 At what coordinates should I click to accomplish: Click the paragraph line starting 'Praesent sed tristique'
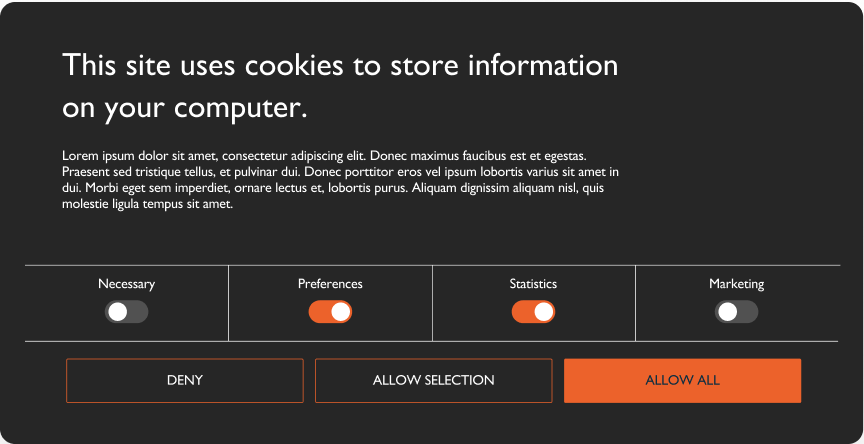pos(341,172)
